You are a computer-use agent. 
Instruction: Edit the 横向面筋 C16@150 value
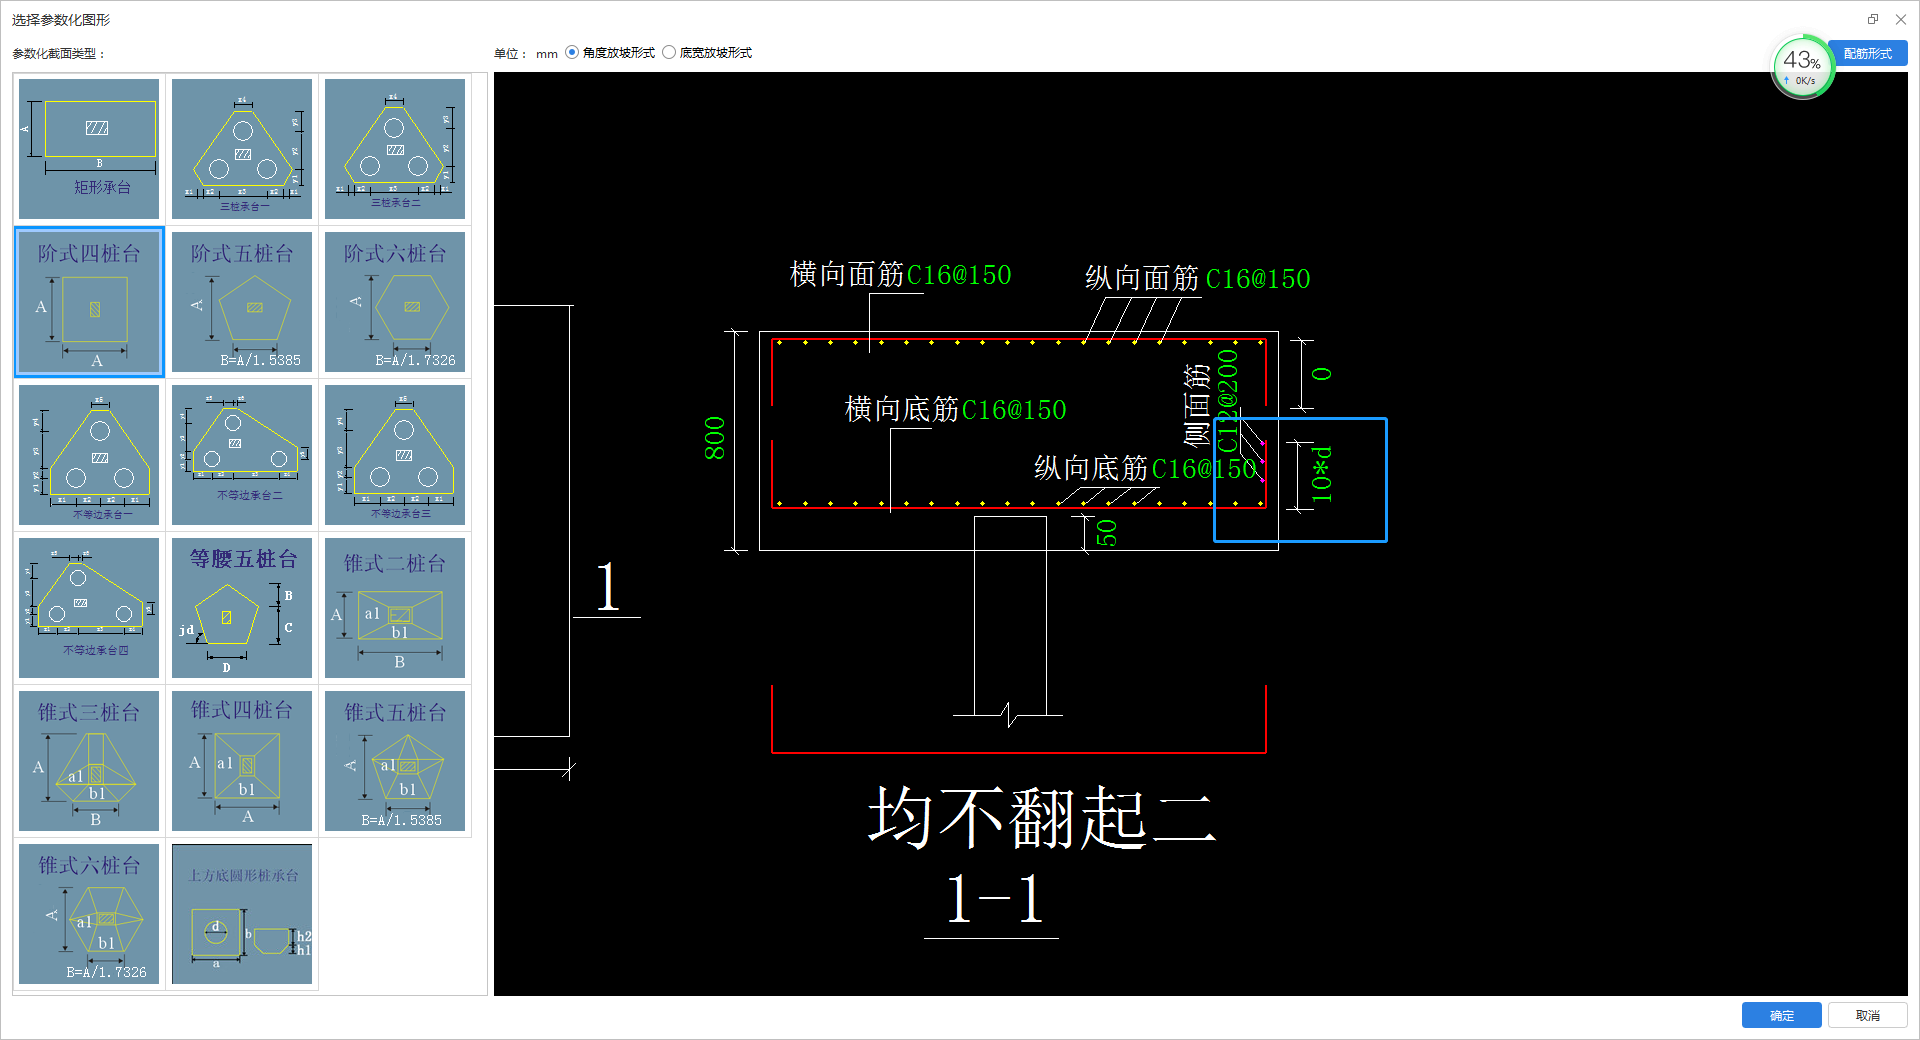(x=959, y=275)
